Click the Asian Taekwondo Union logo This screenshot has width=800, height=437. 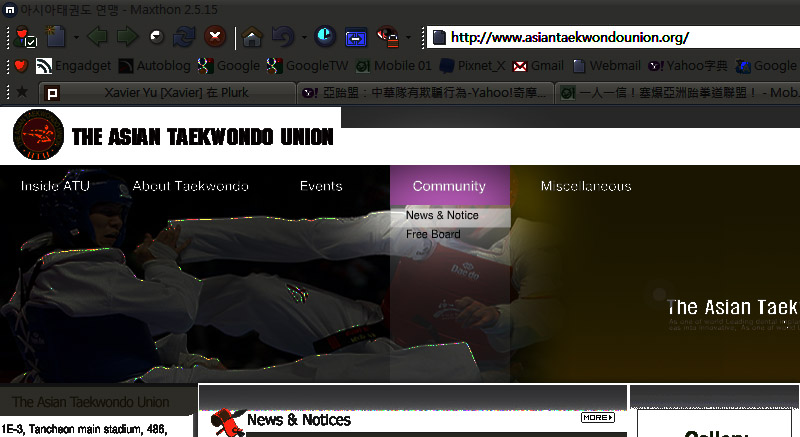point(38,135)
